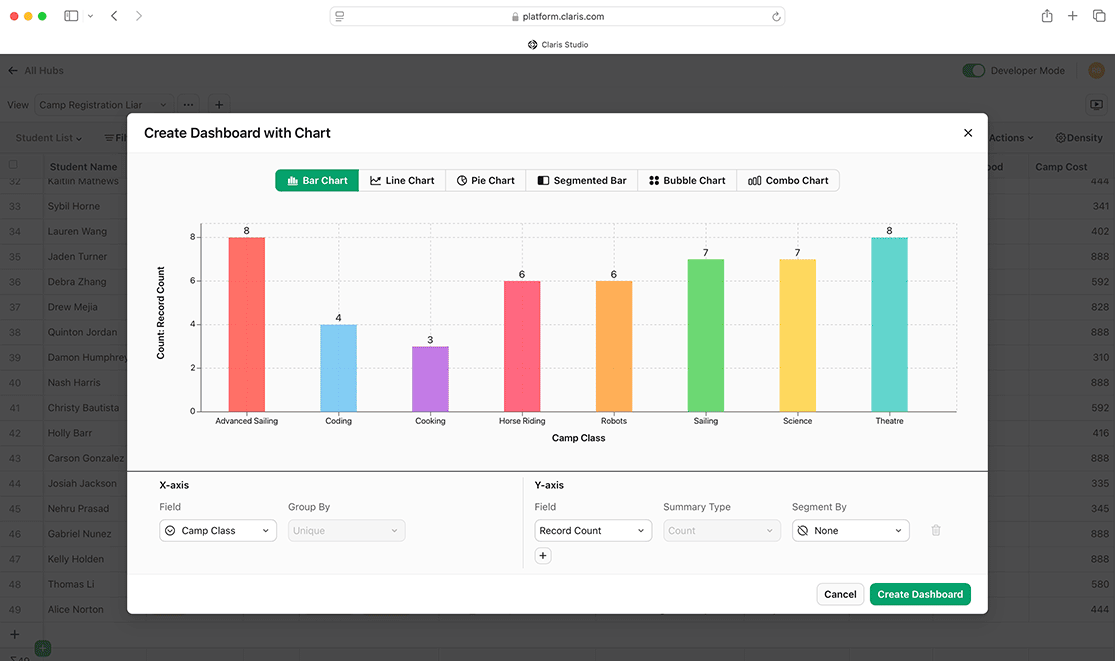This screenshot has width=1115, height=661.
Task: Select all rows with header checkbox
Action: click(14, 164)
